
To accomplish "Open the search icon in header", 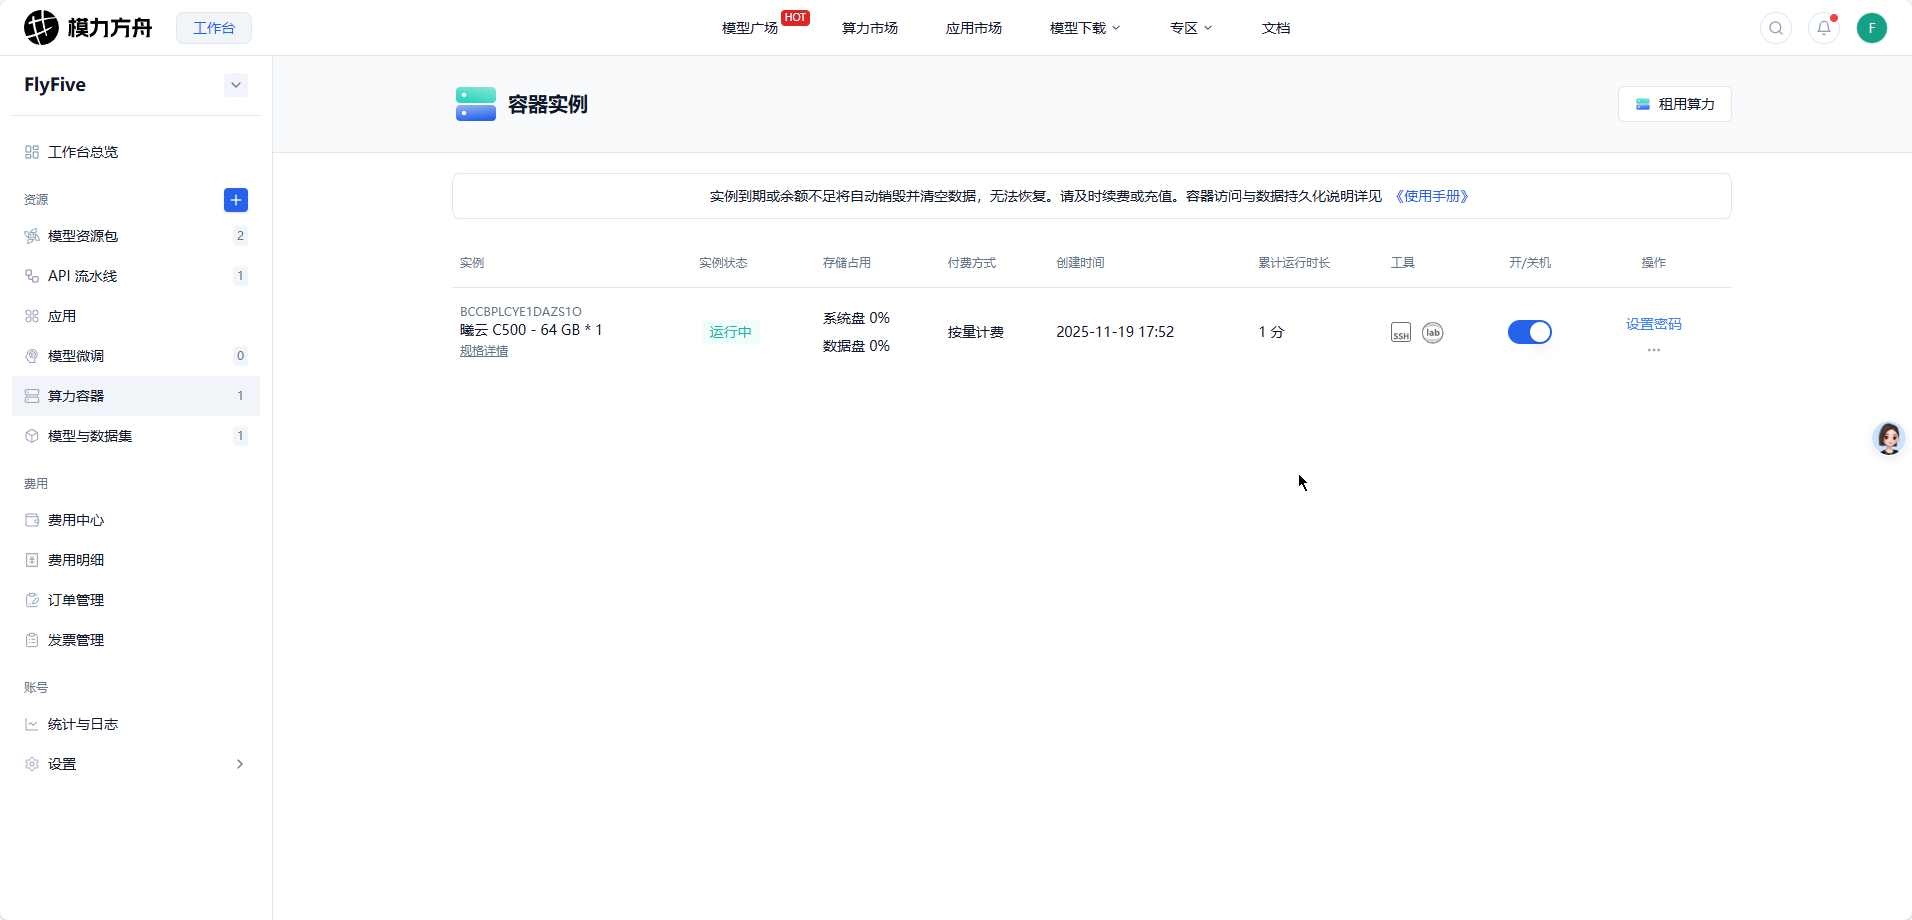I will coord(1775,28).
